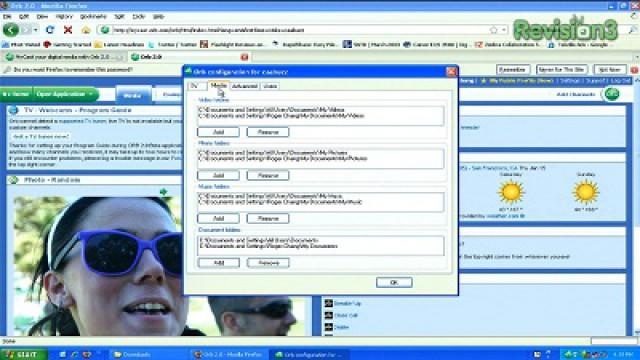Screen dimensions: 640x360
Task: Click the green Orb logo icon
Action: pyautogui.click(x=612, y=94)
